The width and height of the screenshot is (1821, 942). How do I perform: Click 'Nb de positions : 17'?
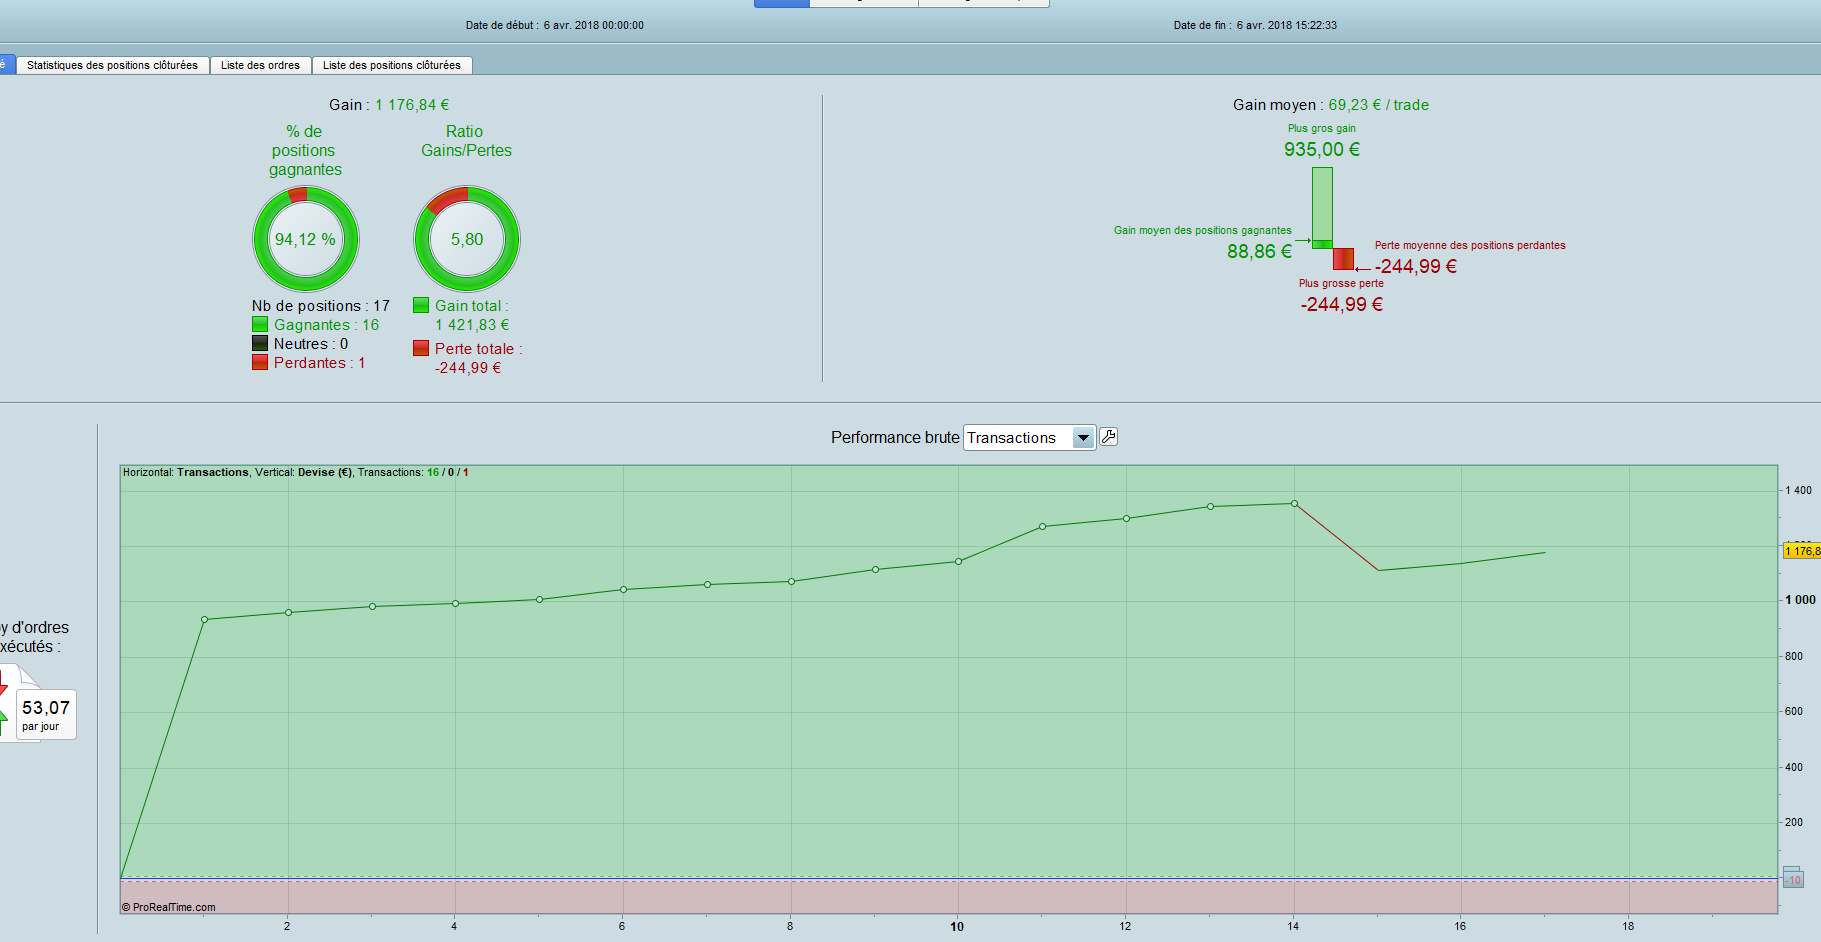tap(321, 306)
